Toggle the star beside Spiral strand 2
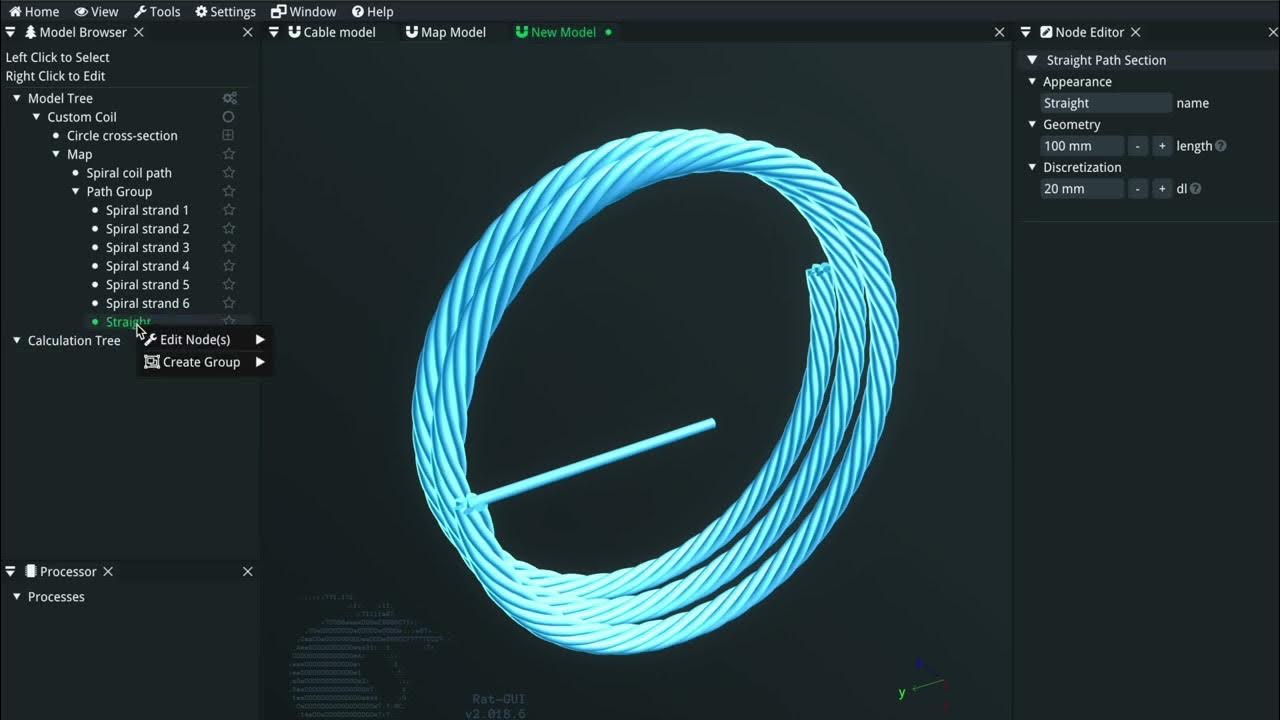This screenshot has width=1280, height=720. pos(228,229)
